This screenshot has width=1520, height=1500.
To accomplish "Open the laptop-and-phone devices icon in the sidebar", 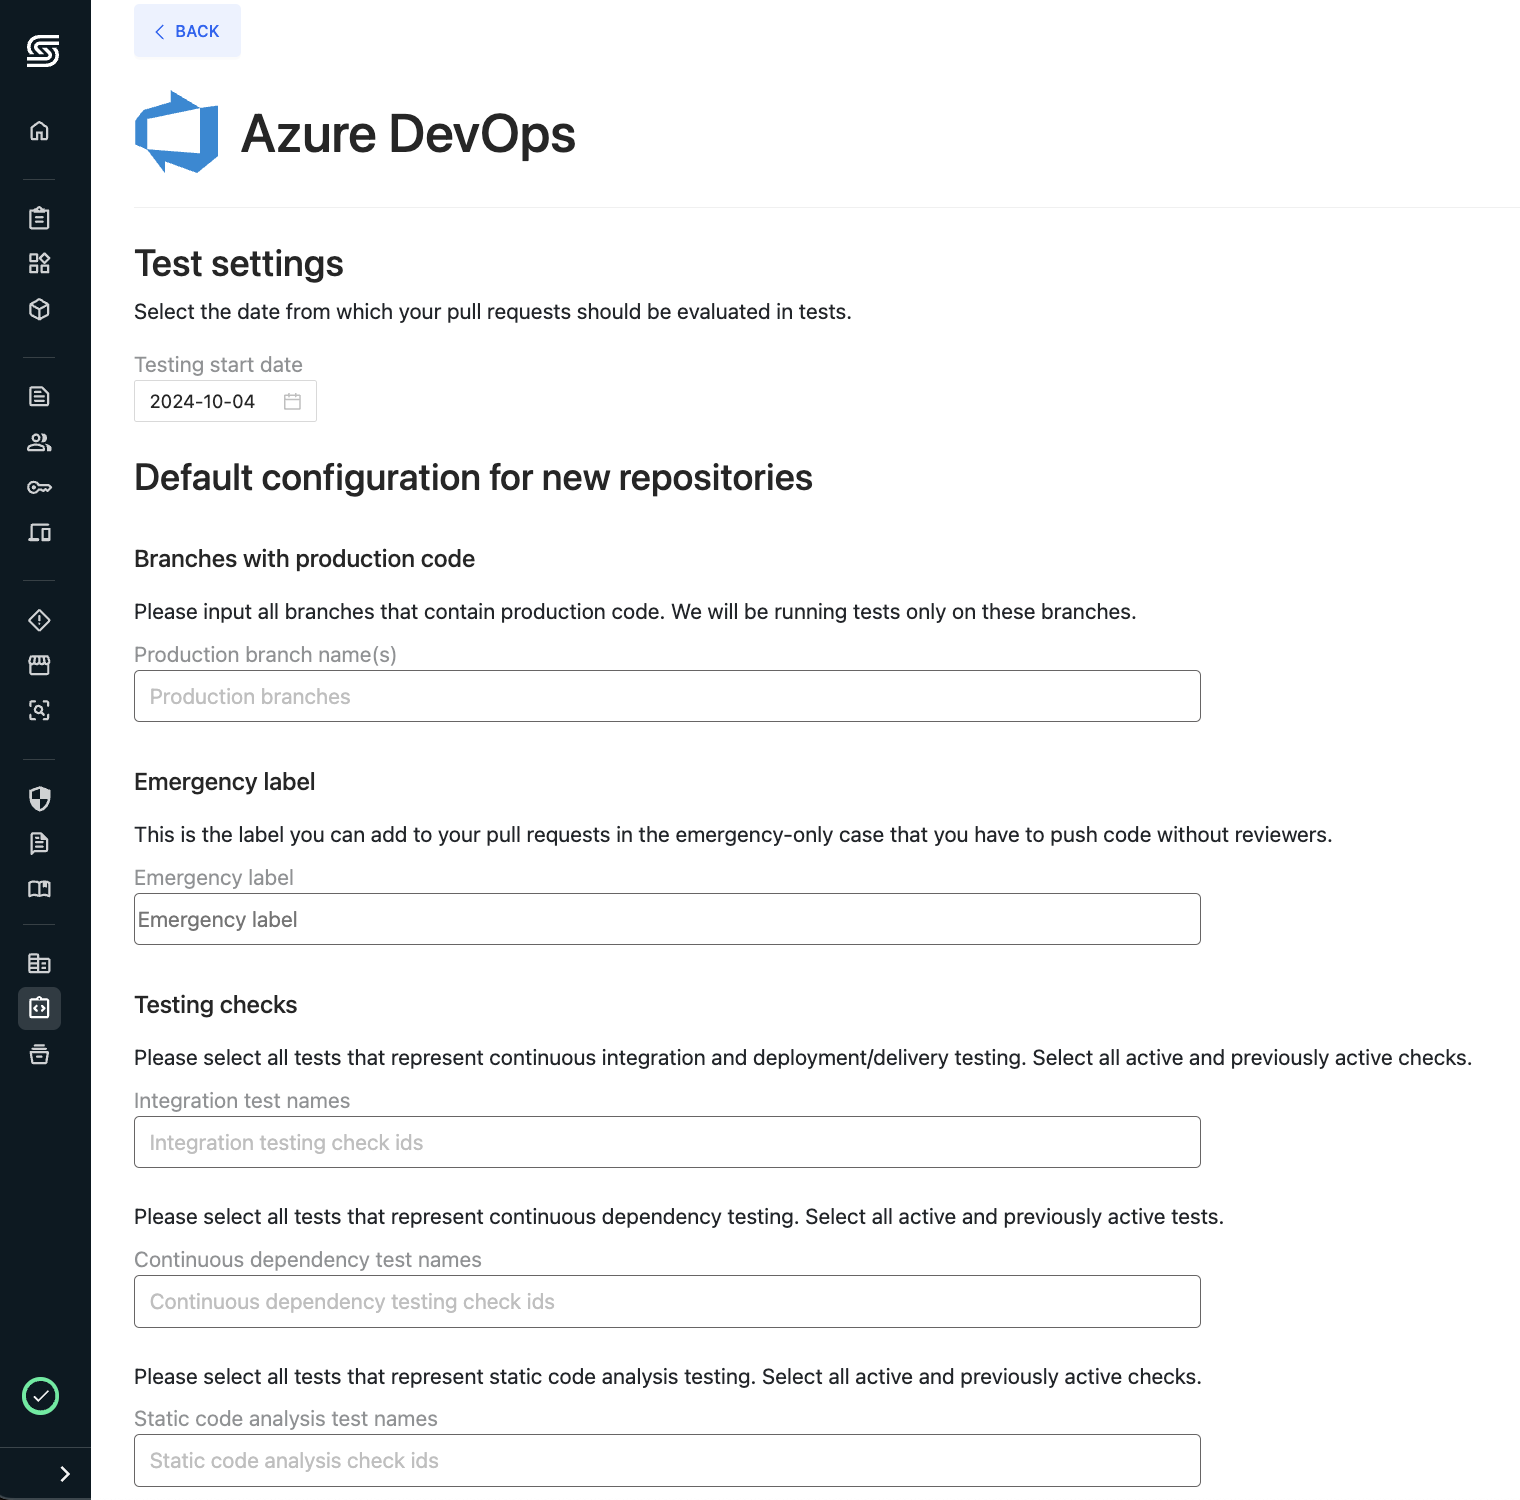I will pos(39,532).
